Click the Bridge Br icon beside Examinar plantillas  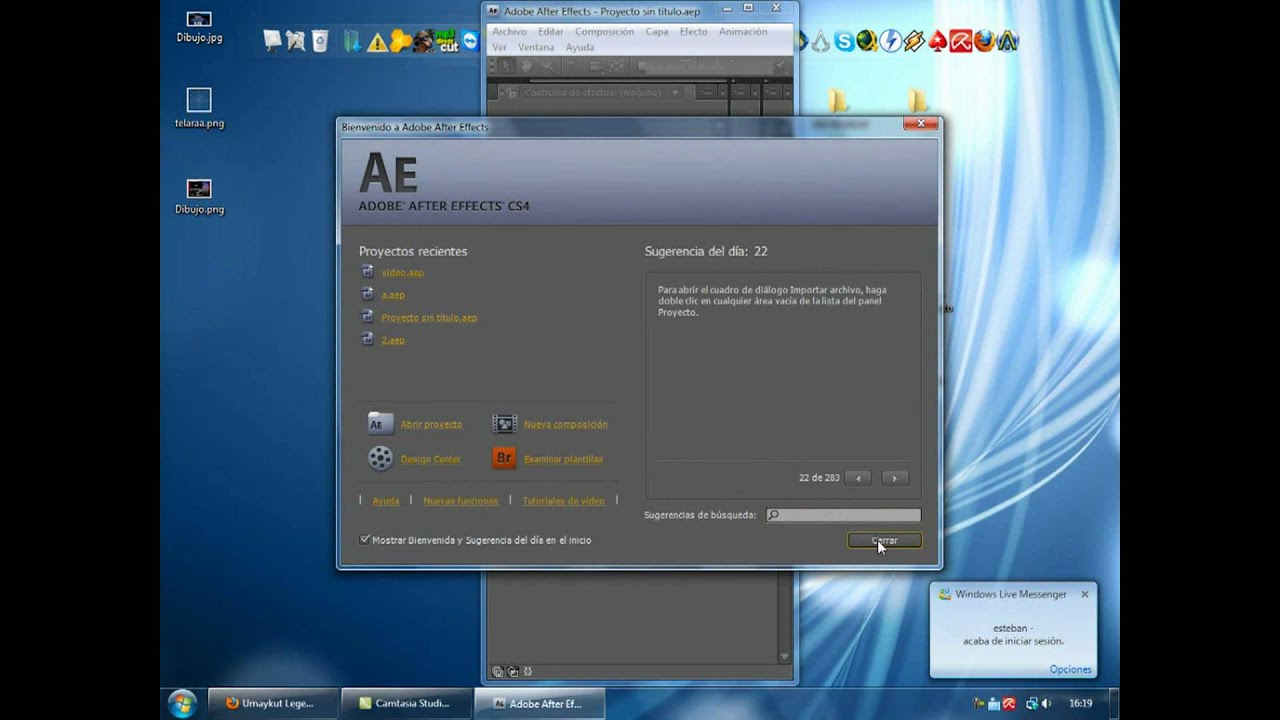pos(504,458)
